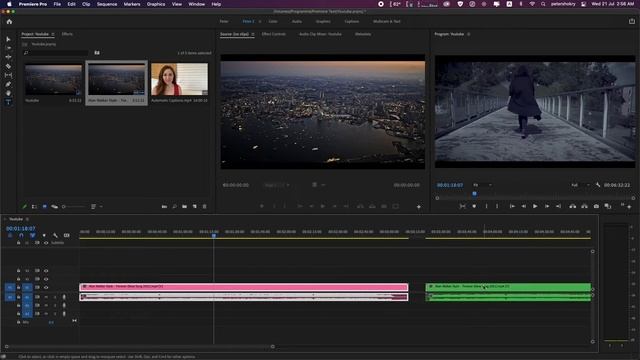Click Project panel search field
Viewport: 640px width, 360px height.
tap(56, 53)
